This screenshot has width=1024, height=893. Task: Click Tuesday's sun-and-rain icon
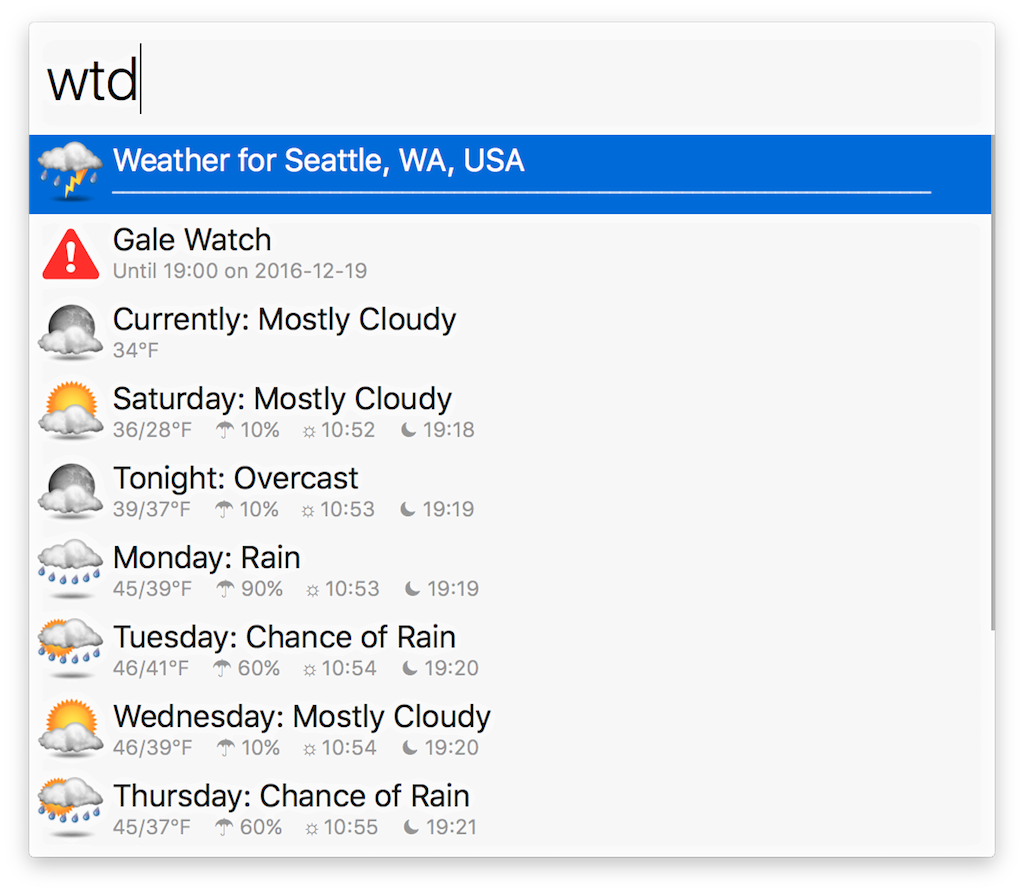(x=70, y=649)
